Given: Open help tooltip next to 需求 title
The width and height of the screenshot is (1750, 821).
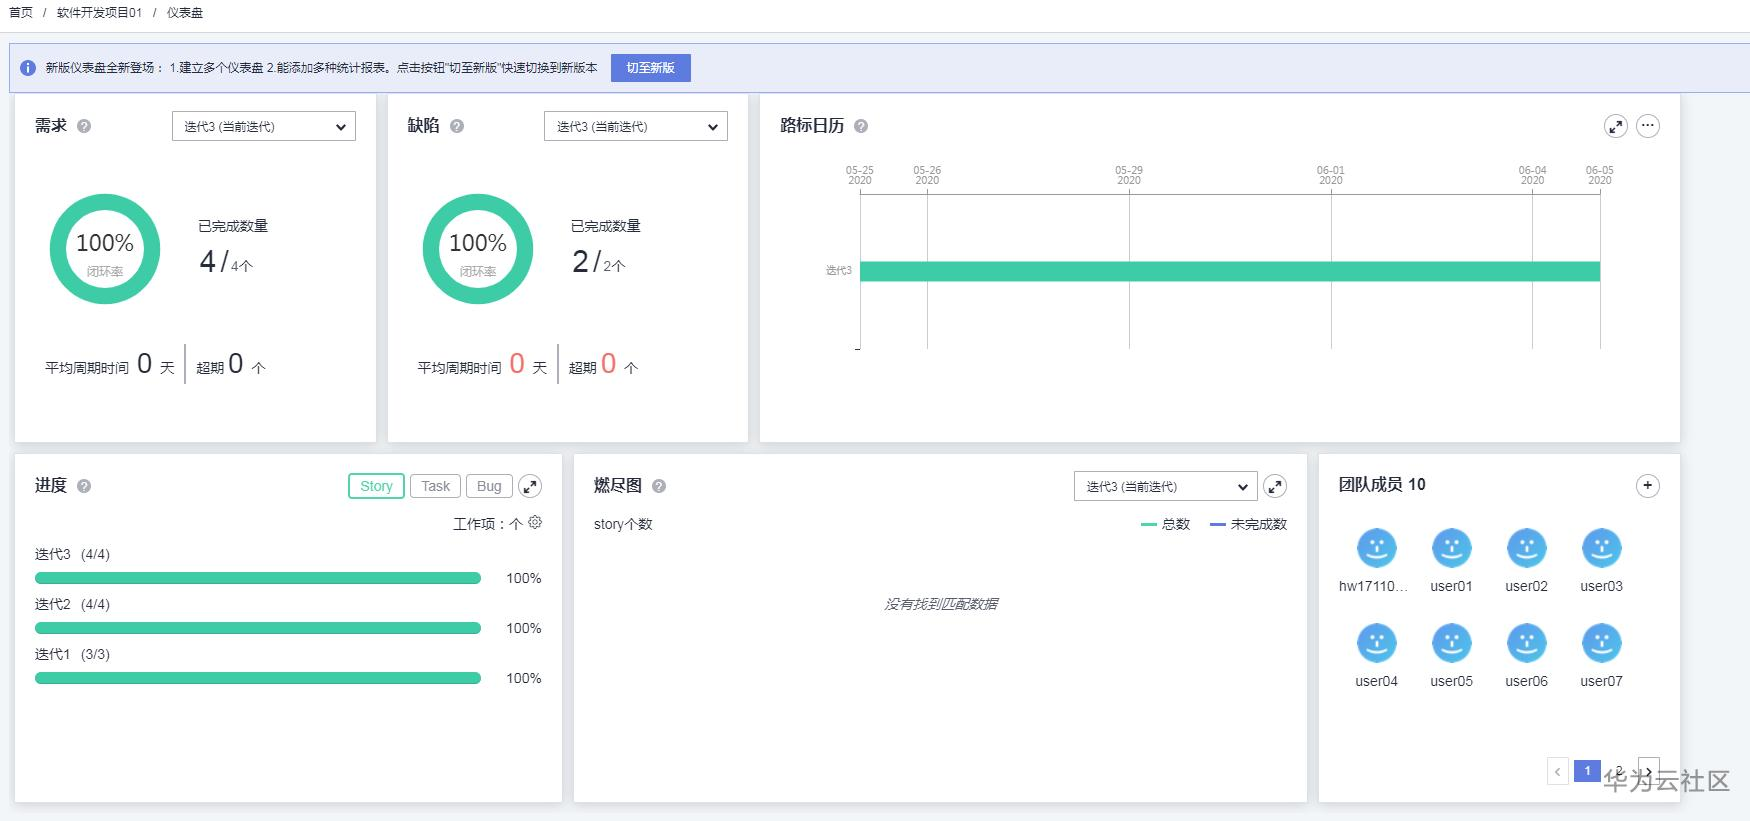Looking at the screenshot, I should click(84, 126).
